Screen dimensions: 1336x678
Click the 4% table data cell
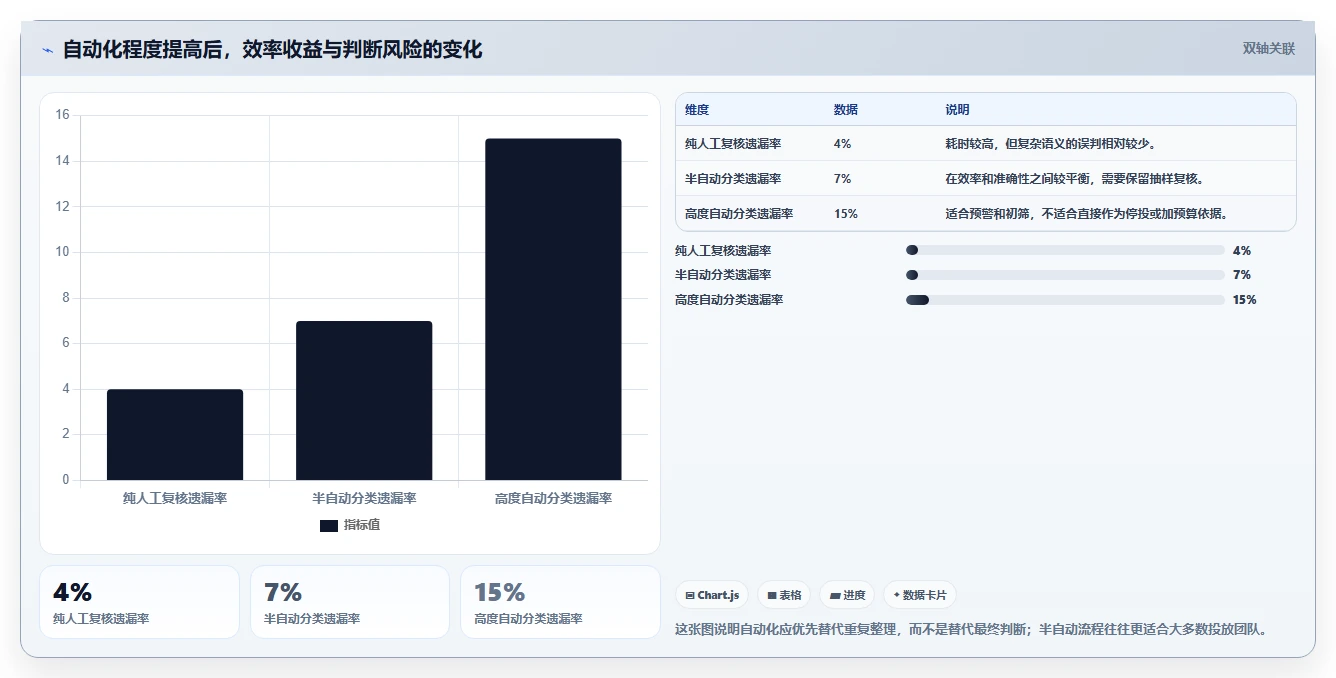(x=842, y=144)
